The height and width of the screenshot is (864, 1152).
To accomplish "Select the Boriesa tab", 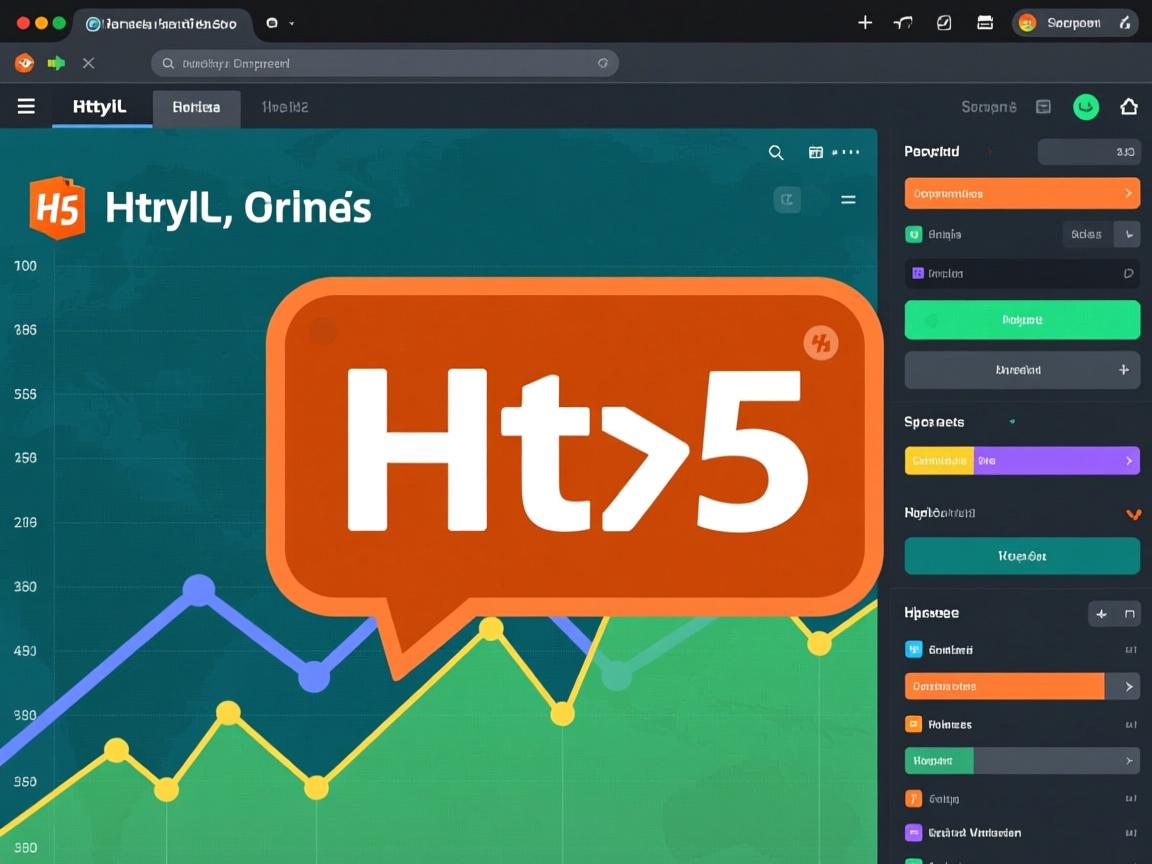I will click(196, 106).
